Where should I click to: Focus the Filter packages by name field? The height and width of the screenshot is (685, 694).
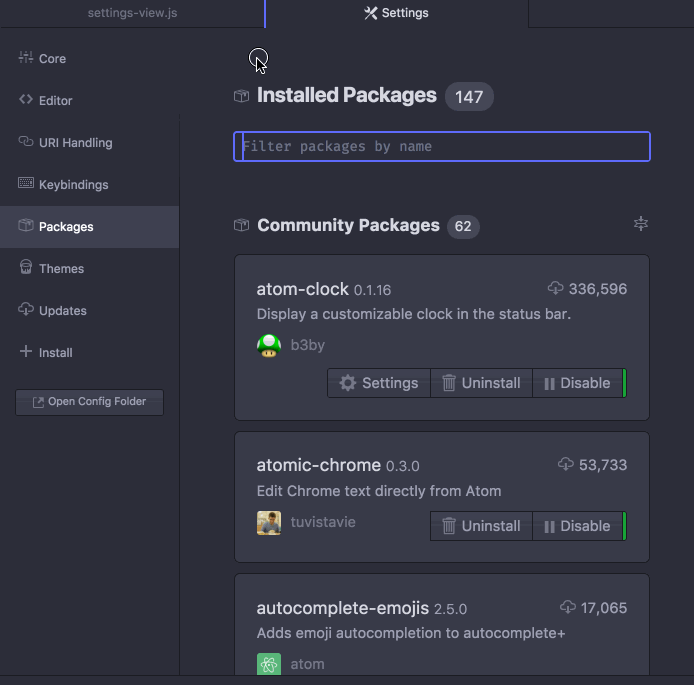coord(442,146)
